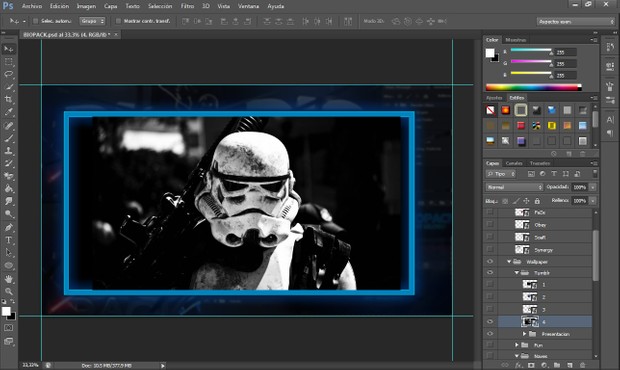Change the screen mode
This screenshot has height=370, width=620.
click(8, 341)
